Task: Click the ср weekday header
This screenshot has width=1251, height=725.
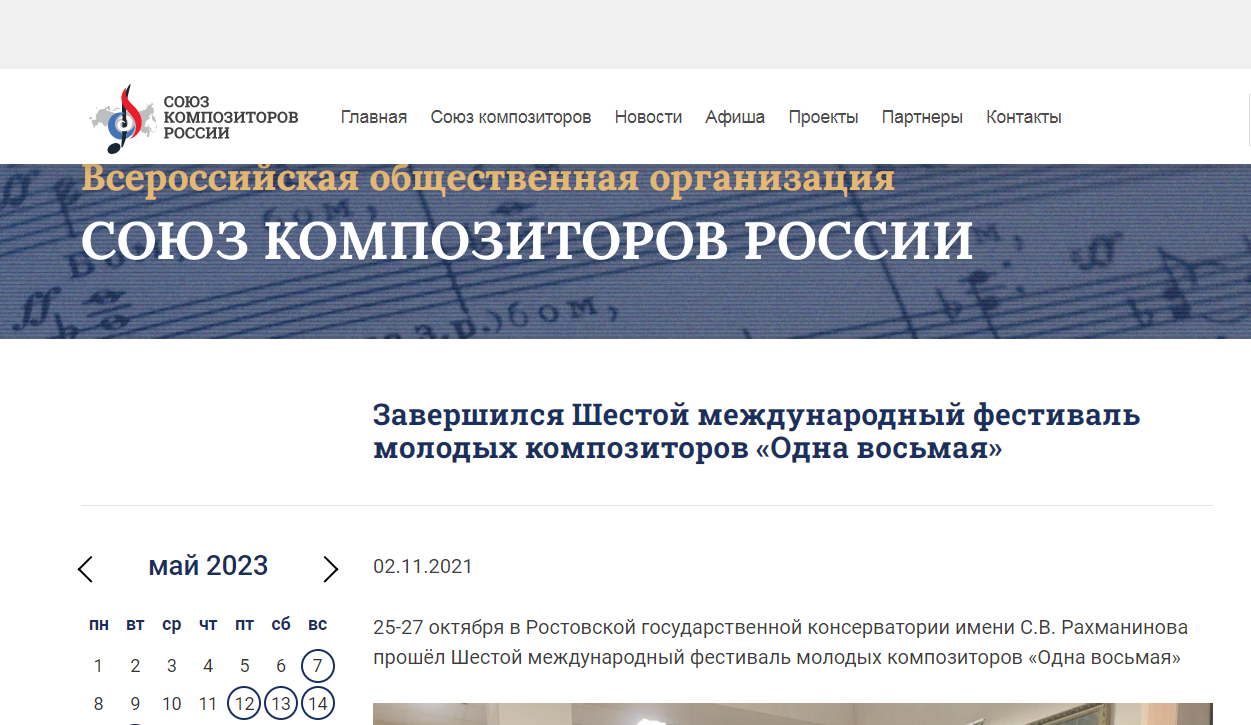Action: click(x=171, y=625)
